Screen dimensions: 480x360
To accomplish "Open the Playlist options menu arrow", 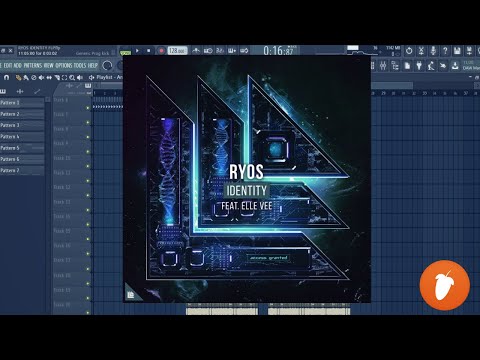I will (x=91, y=77).
